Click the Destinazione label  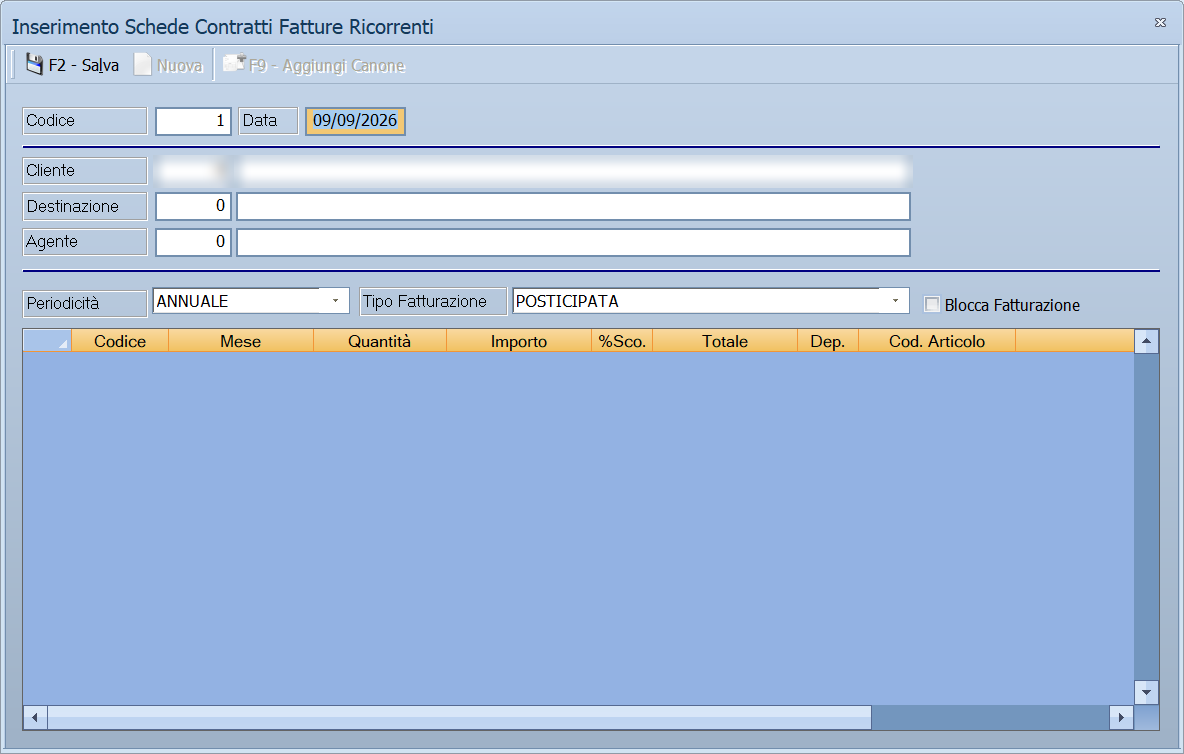(85, 206)
